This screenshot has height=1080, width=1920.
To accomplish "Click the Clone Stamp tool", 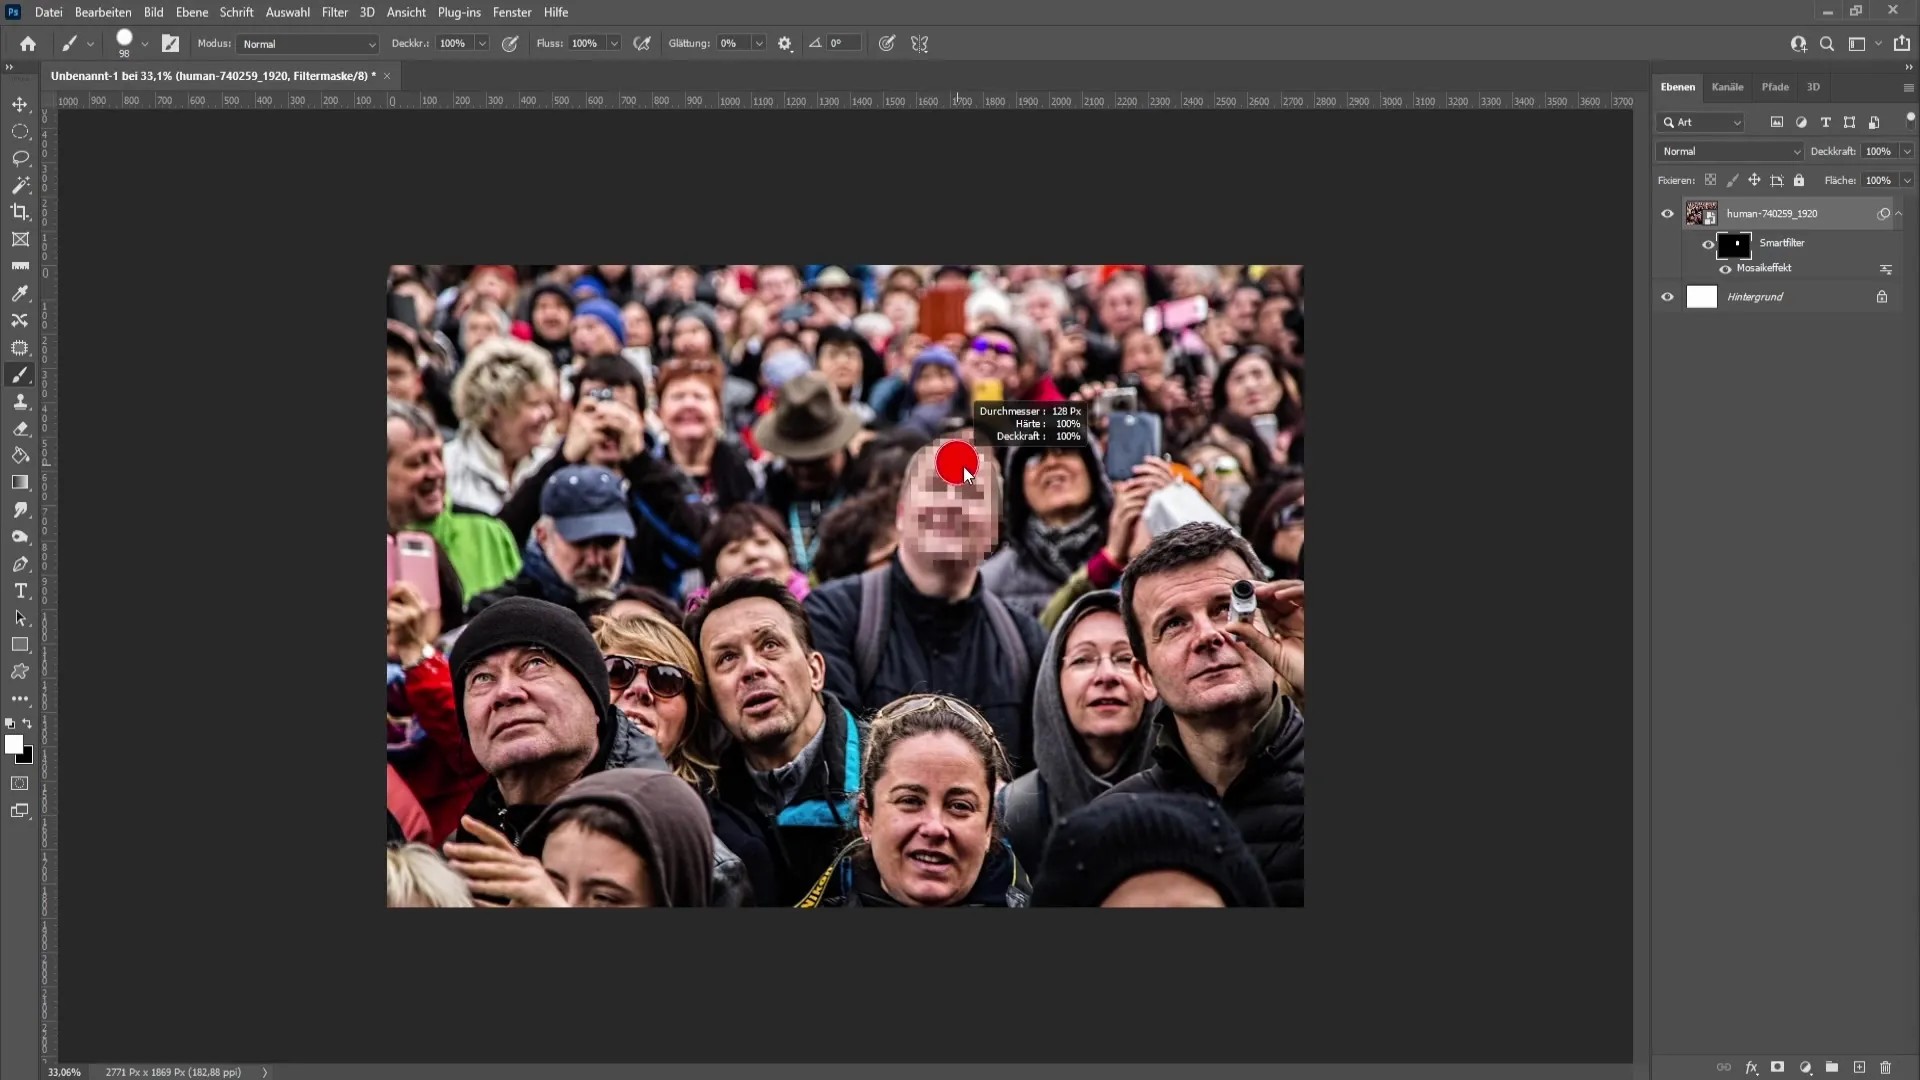I will pos(20,401).
